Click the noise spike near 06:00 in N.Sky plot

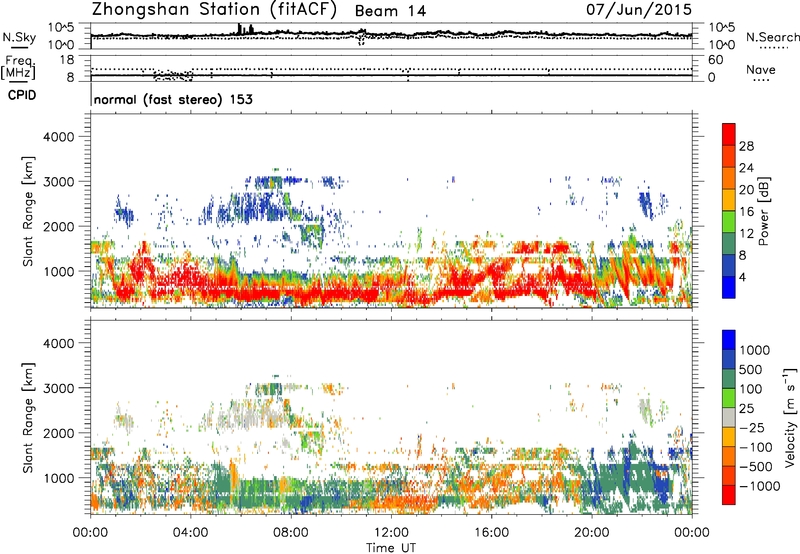click(245, 29)
